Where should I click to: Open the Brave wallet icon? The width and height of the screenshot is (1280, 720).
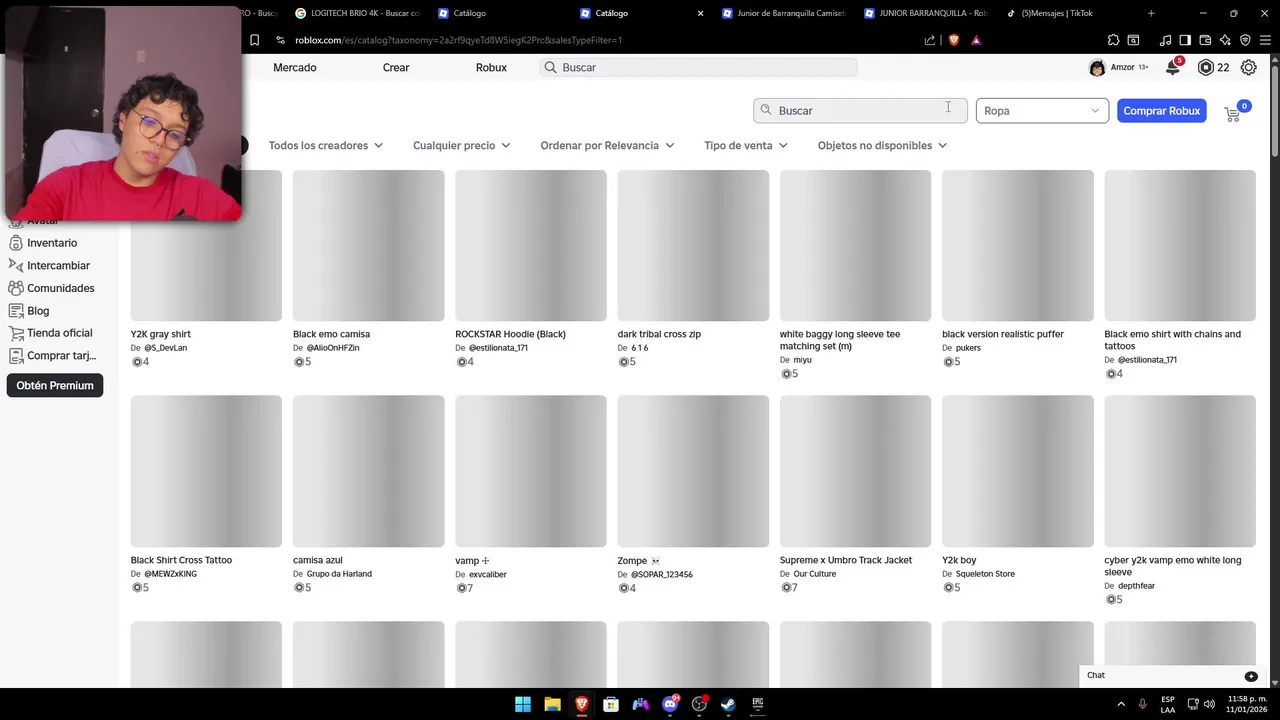(x=1205, y=40)
